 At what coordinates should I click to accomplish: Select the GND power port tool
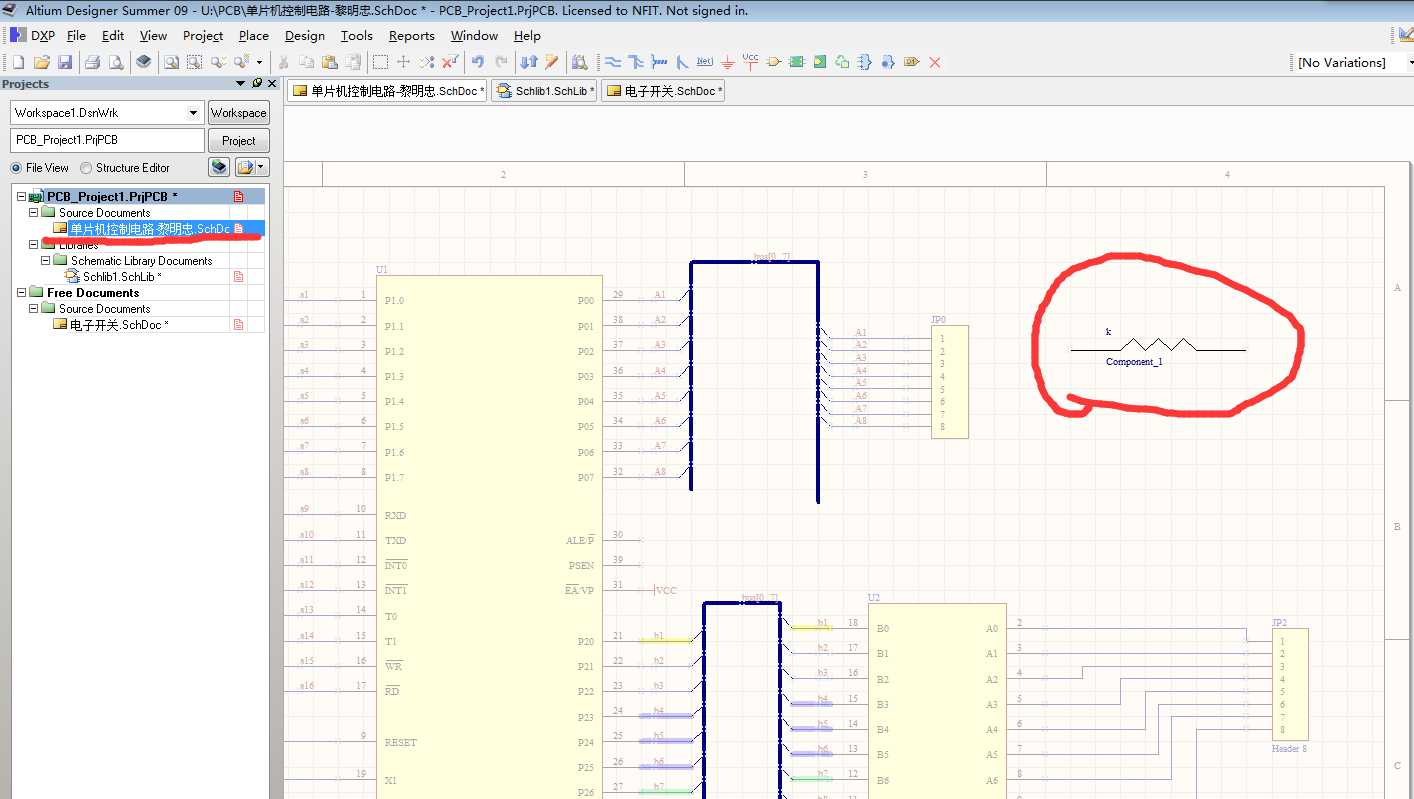coord(727,62)
